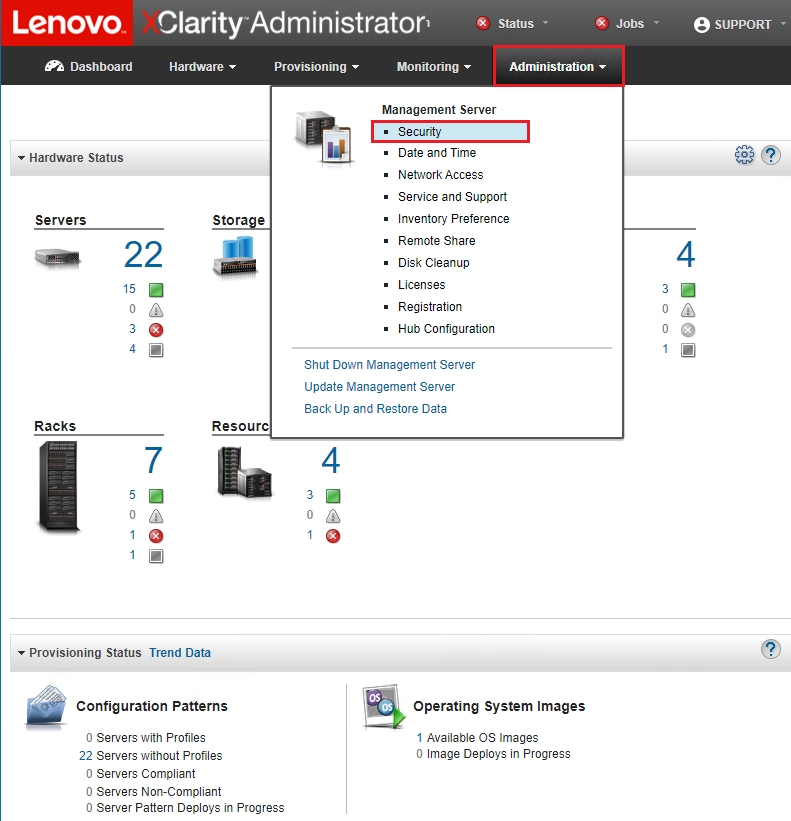This screenshot has height=821, width=791.
Task: Choose Network Access menu item
Action: [440, 175]
